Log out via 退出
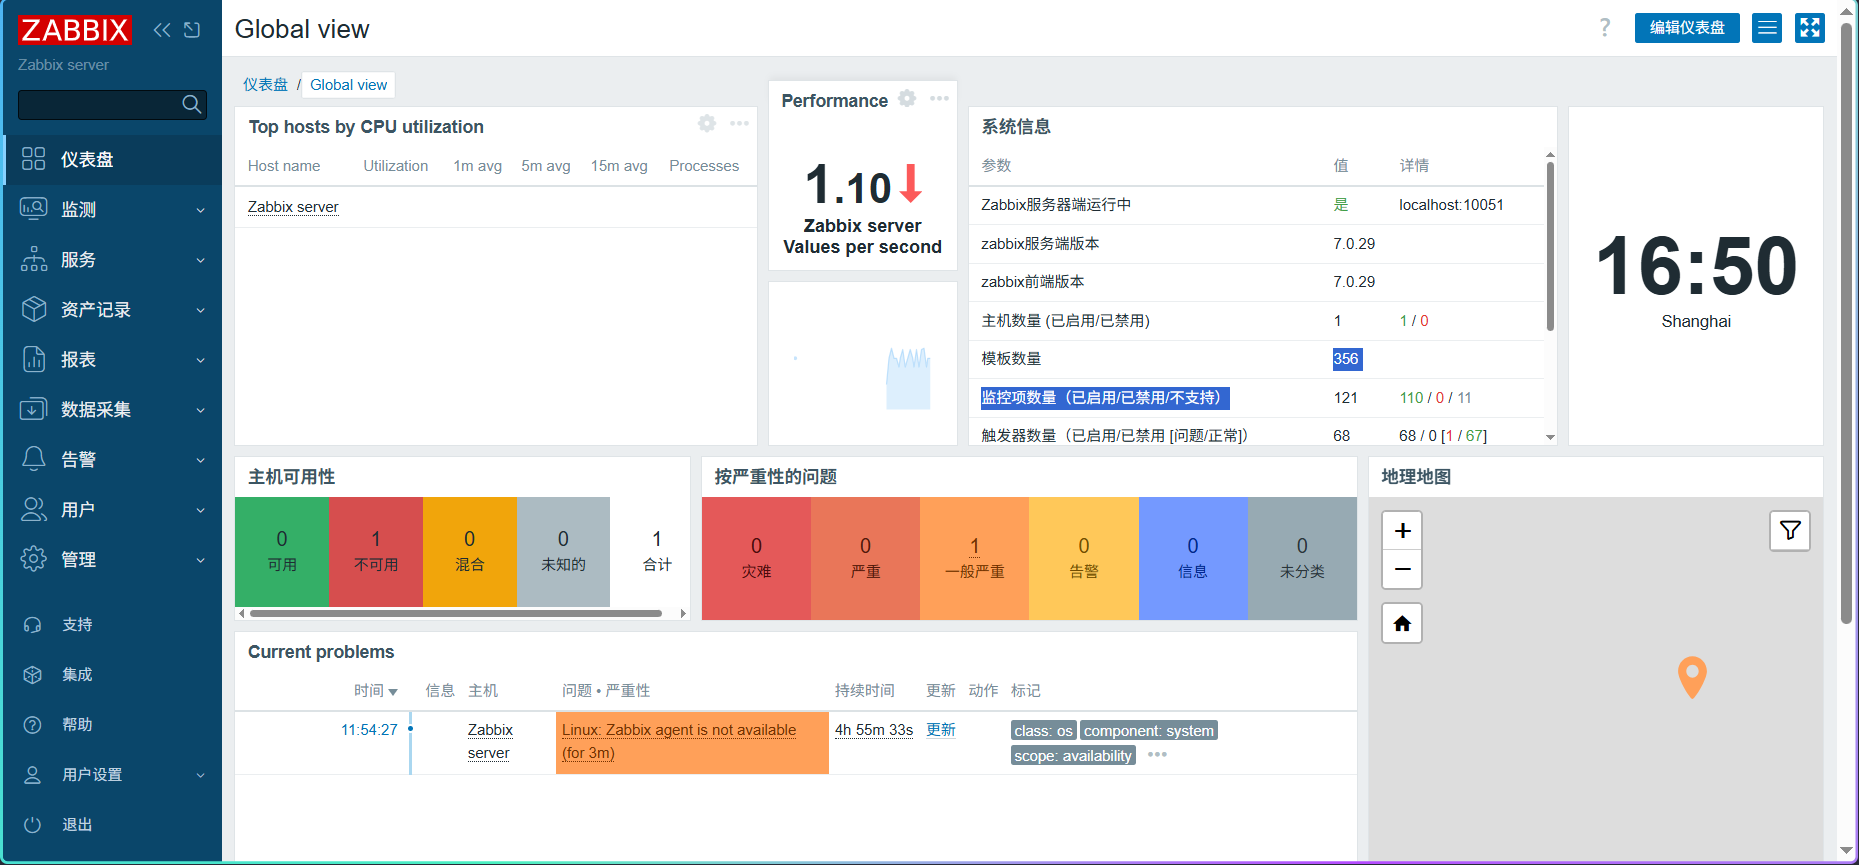The width and height of the screenshot is (1859, 865). pos(112,824)
